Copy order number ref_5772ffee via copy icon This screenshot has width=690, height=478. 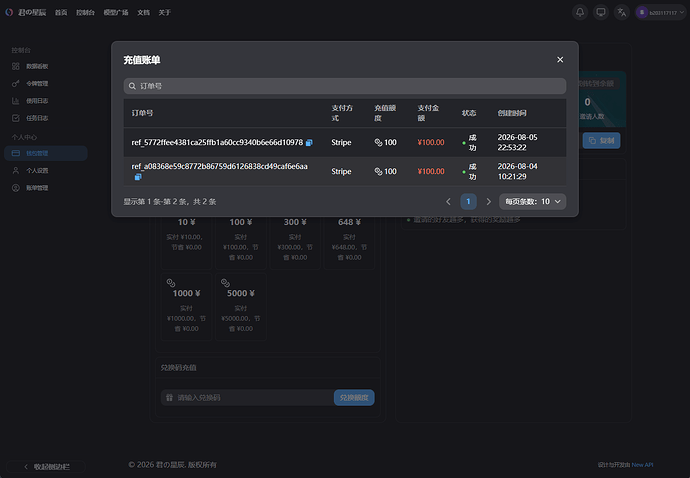click(x=309, y=143)
